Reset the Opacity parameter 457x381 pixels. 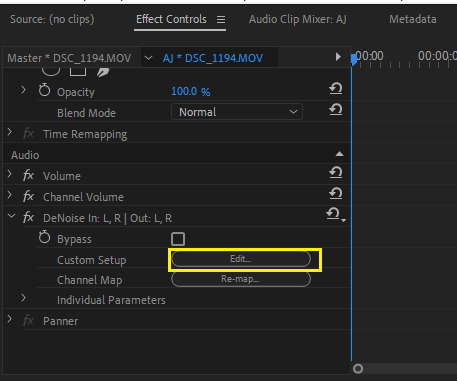click(x=336, y=88)
